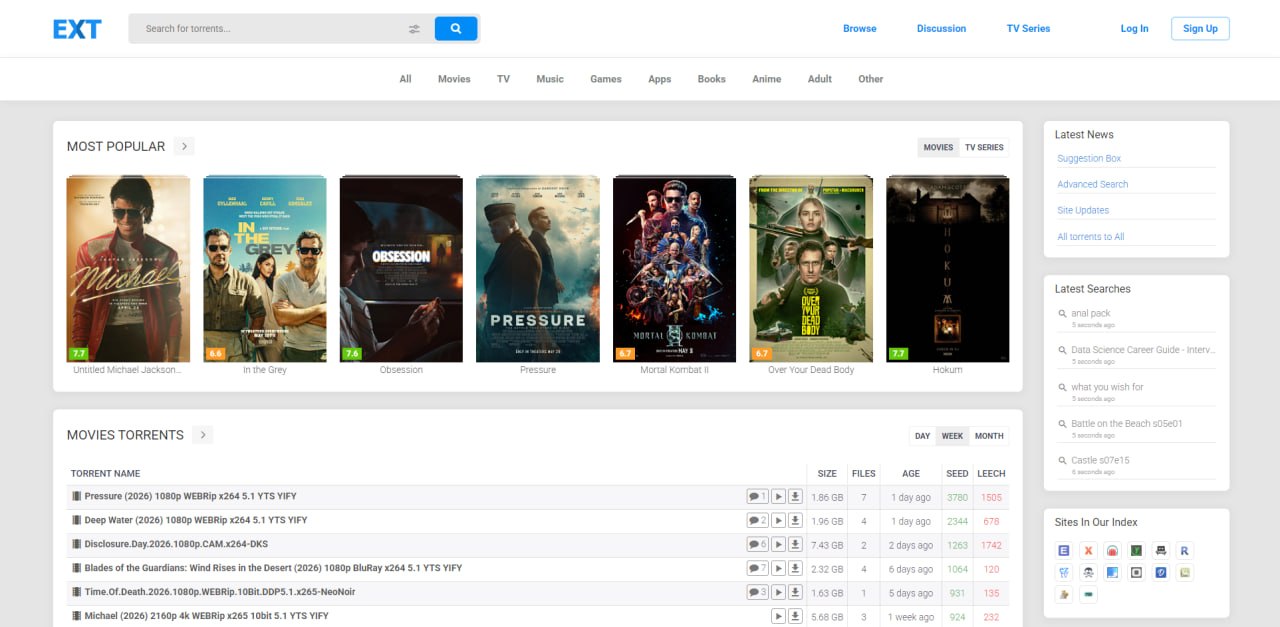Open the Obsession movie poster
Viewport: 1280px width, 627px height.
point(401,269)
